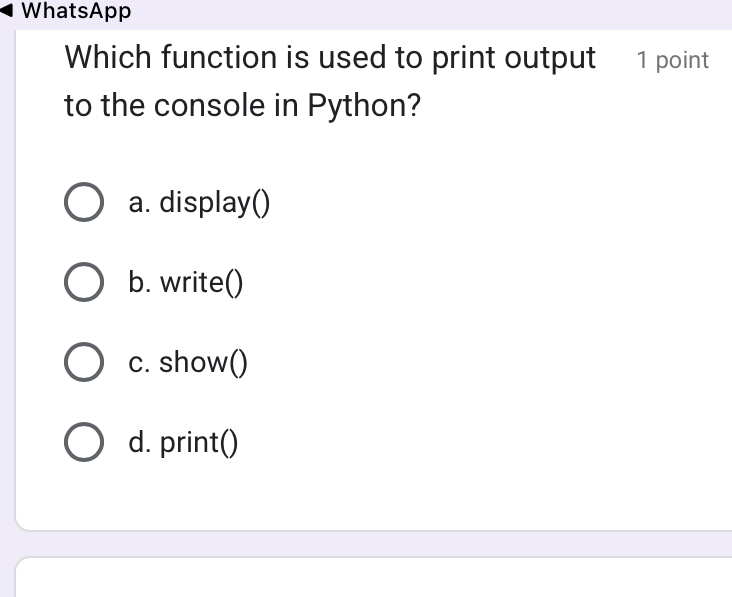Click the "b. write()" answer label
Screen dimensions: 732x597
(186, 283)
